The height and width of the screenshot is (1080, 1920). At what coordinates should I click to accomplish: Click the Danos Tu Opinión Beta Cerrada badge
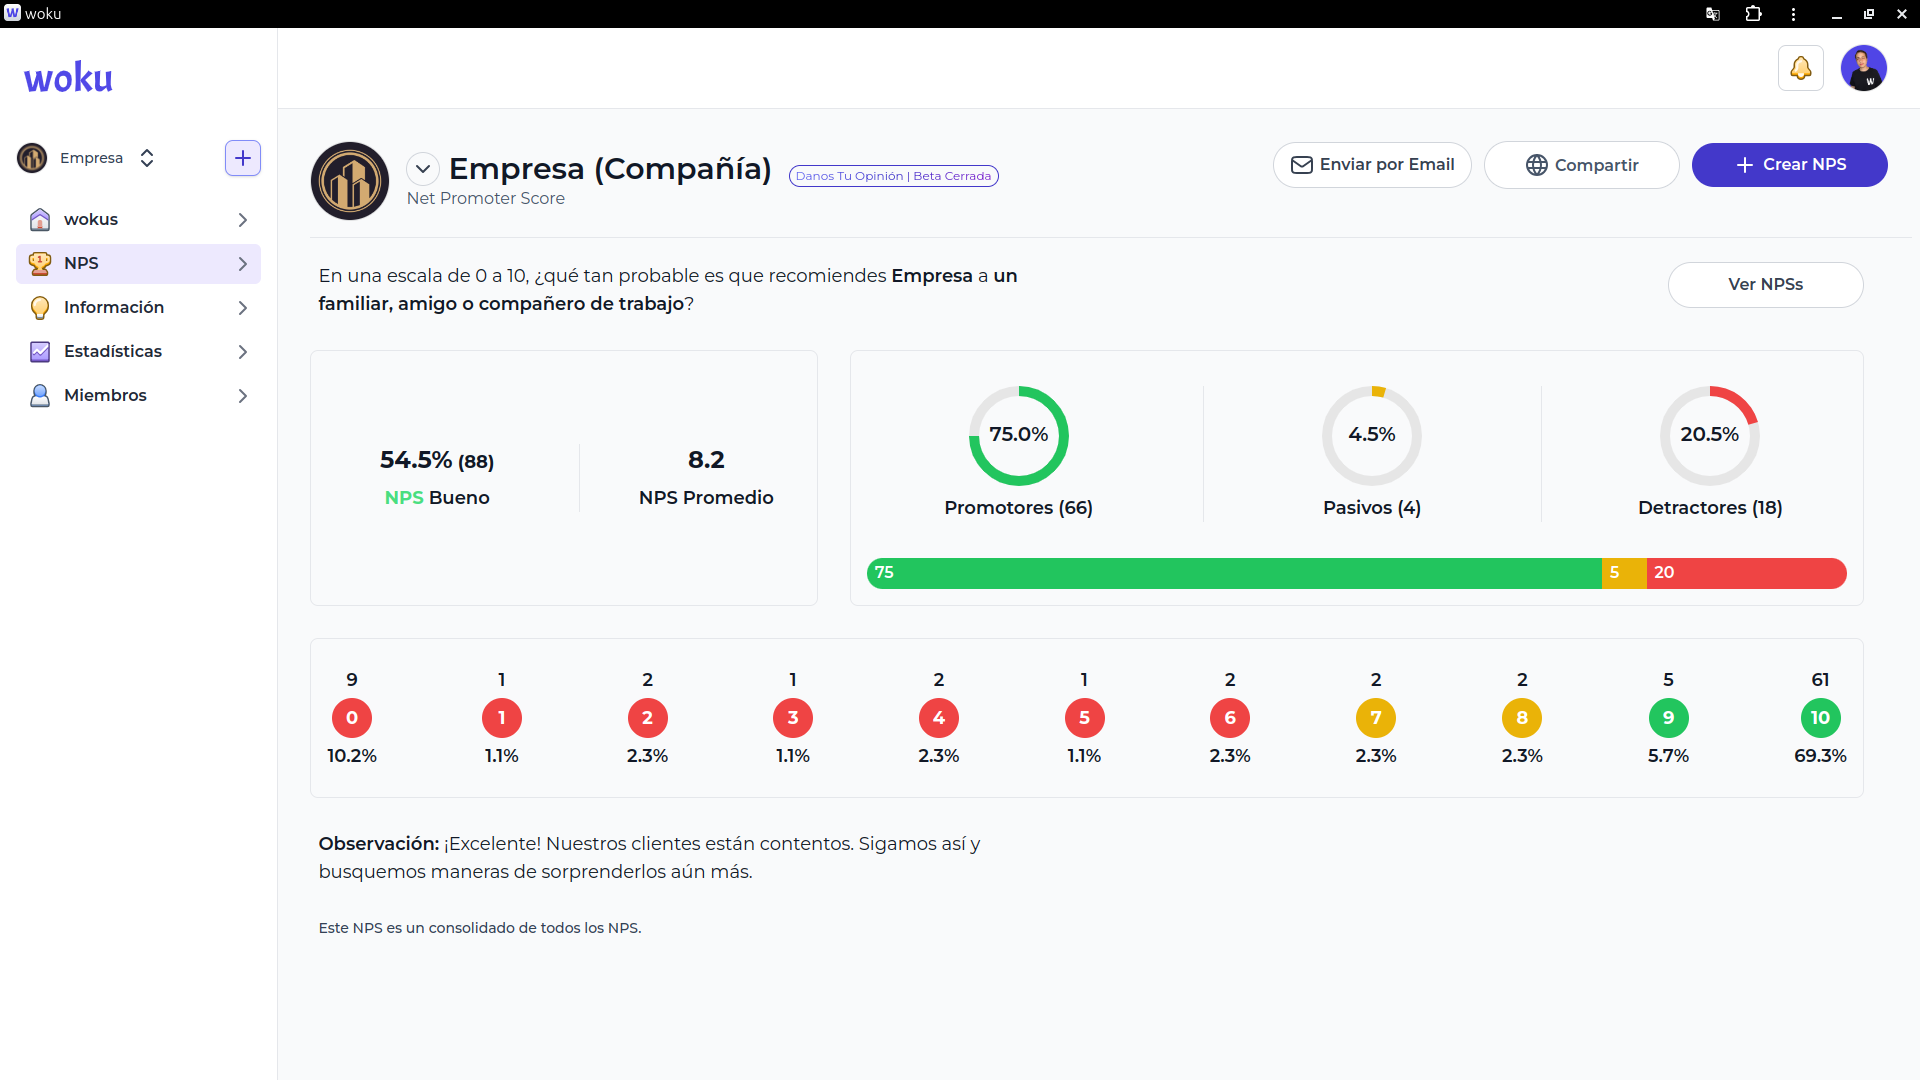point(893,175)
